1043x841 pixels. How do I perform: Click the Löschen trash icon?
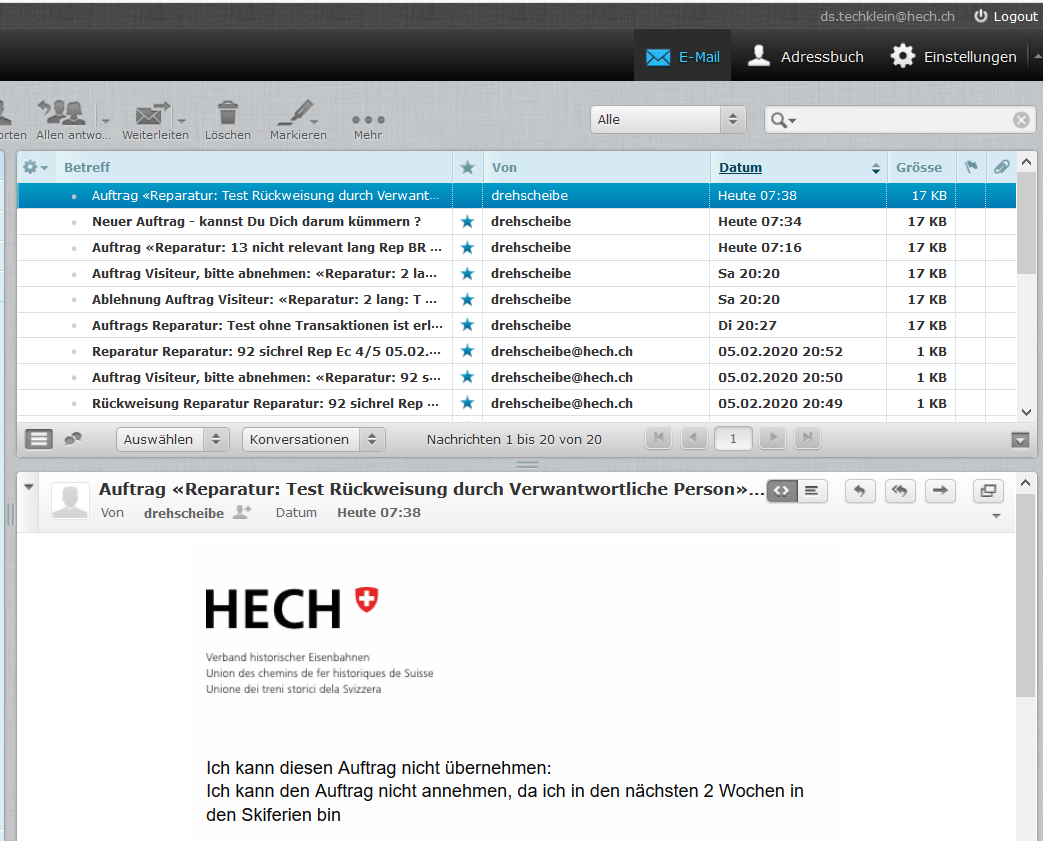228,113
